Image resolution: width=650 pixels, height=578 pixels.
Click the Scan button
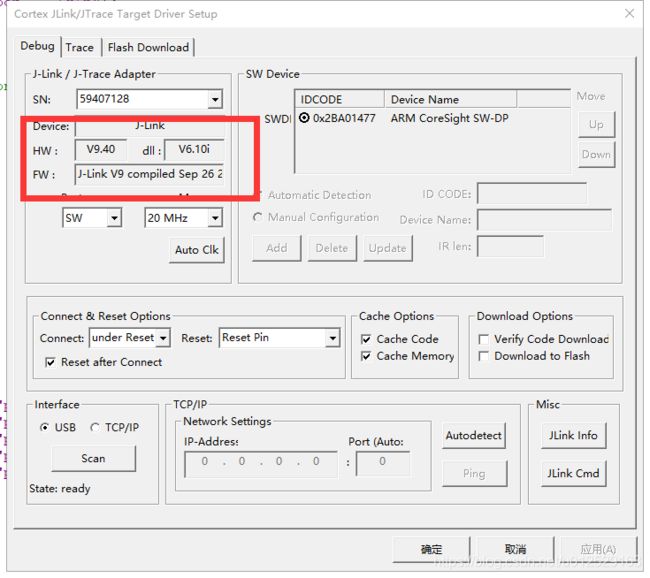click(x=93, y=458)
